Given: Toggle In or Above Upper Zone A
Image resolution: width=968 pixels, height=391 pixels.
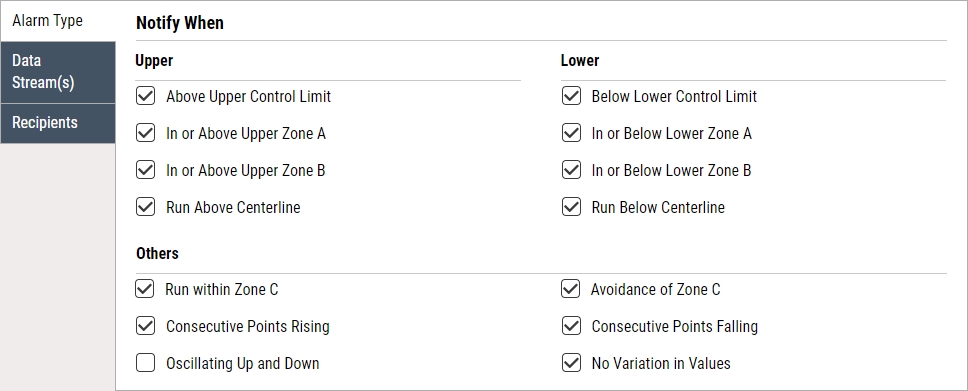Looking at the screenshot, I should (145, 133).
